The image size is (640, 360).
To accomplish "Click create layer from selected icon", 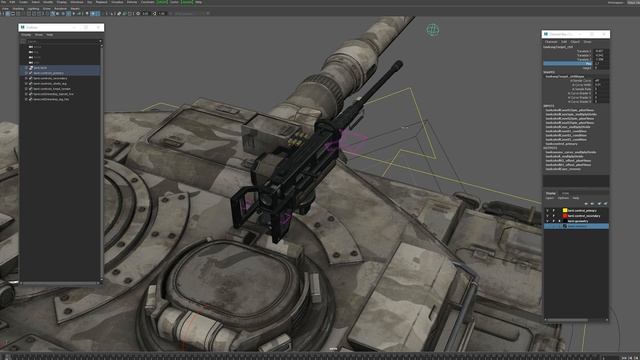I will [x=605, y=204].
